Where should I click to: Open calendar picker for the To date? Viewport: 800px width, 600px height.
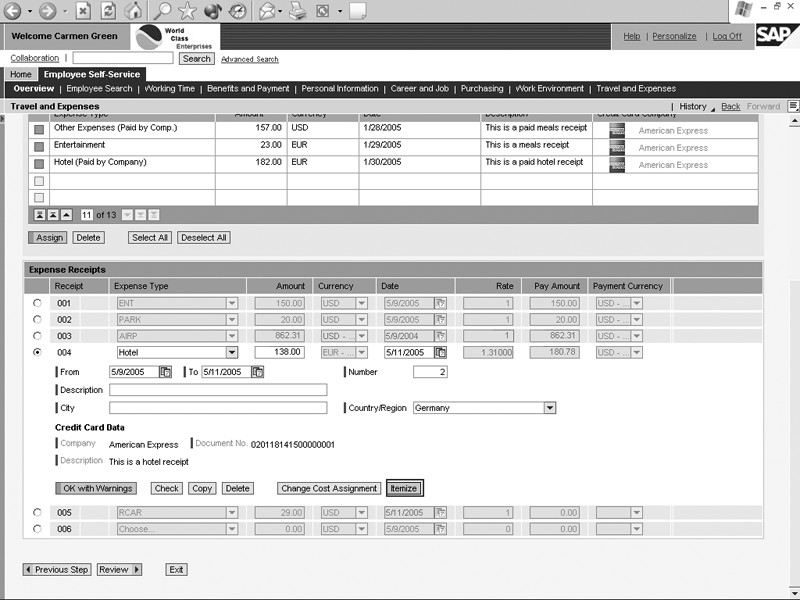[258, 372]
